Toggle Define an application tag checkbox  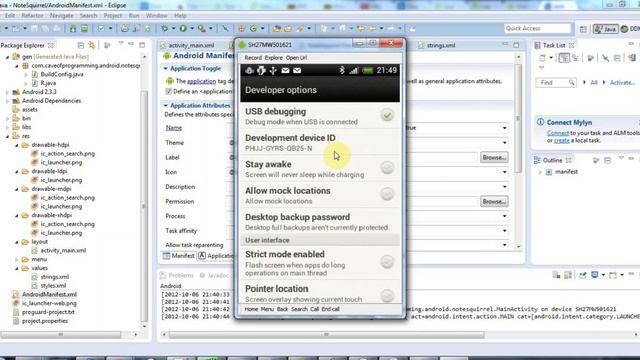pyautogui.click(x=168, y=91)
